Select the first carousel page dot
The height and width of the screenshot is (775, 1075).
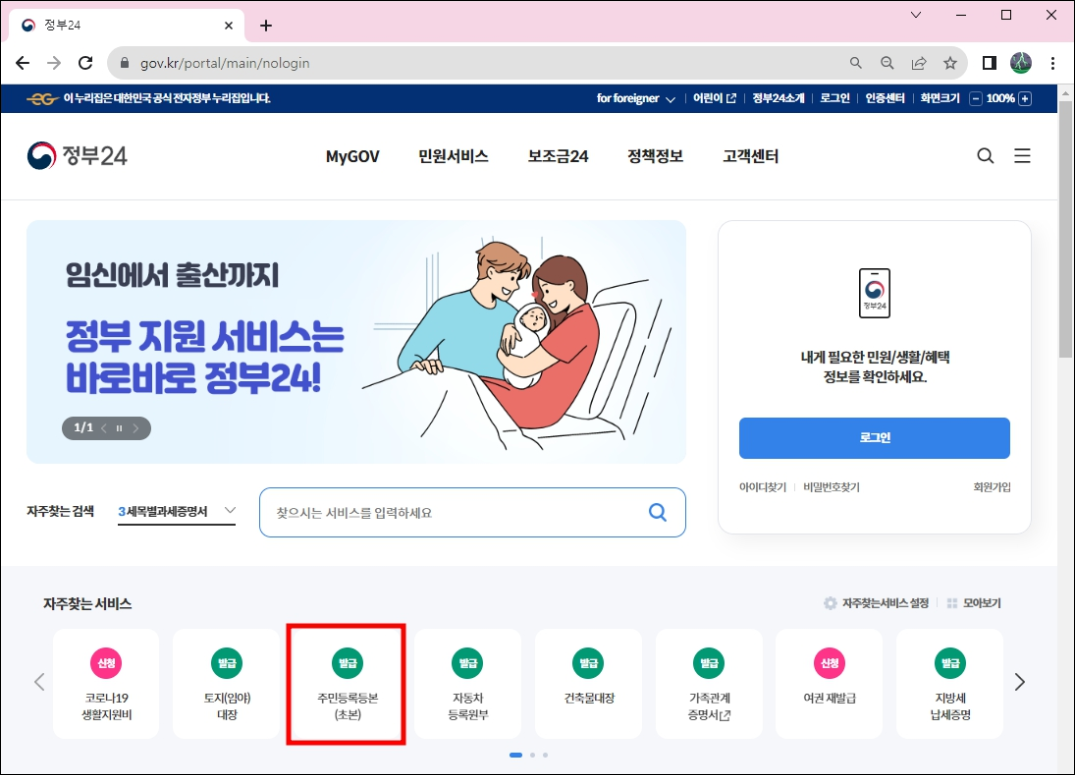tap(516, 755)
